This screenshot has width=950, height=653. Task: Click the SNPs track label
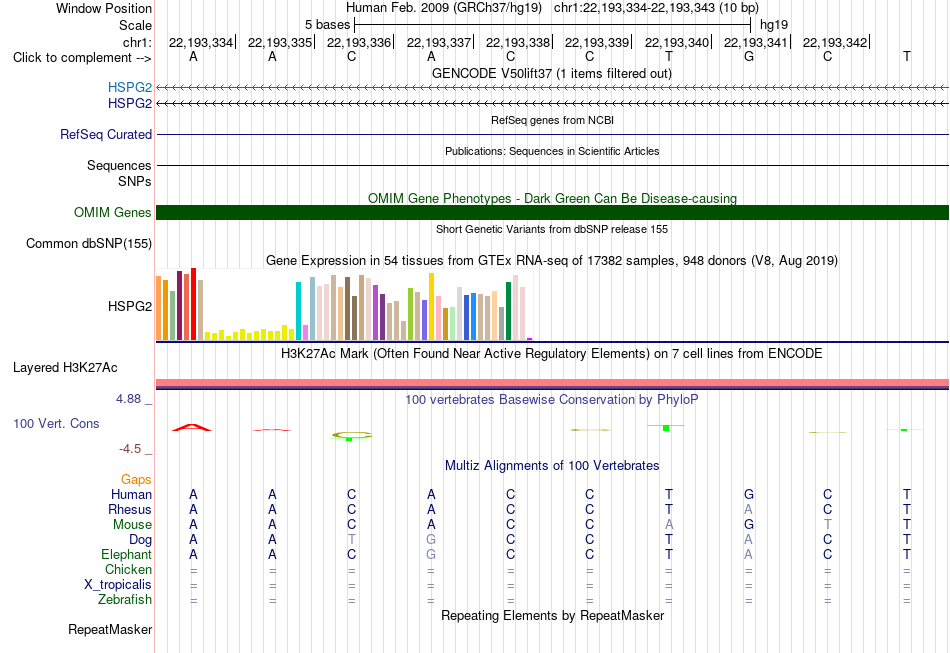[x=135, y=181]
